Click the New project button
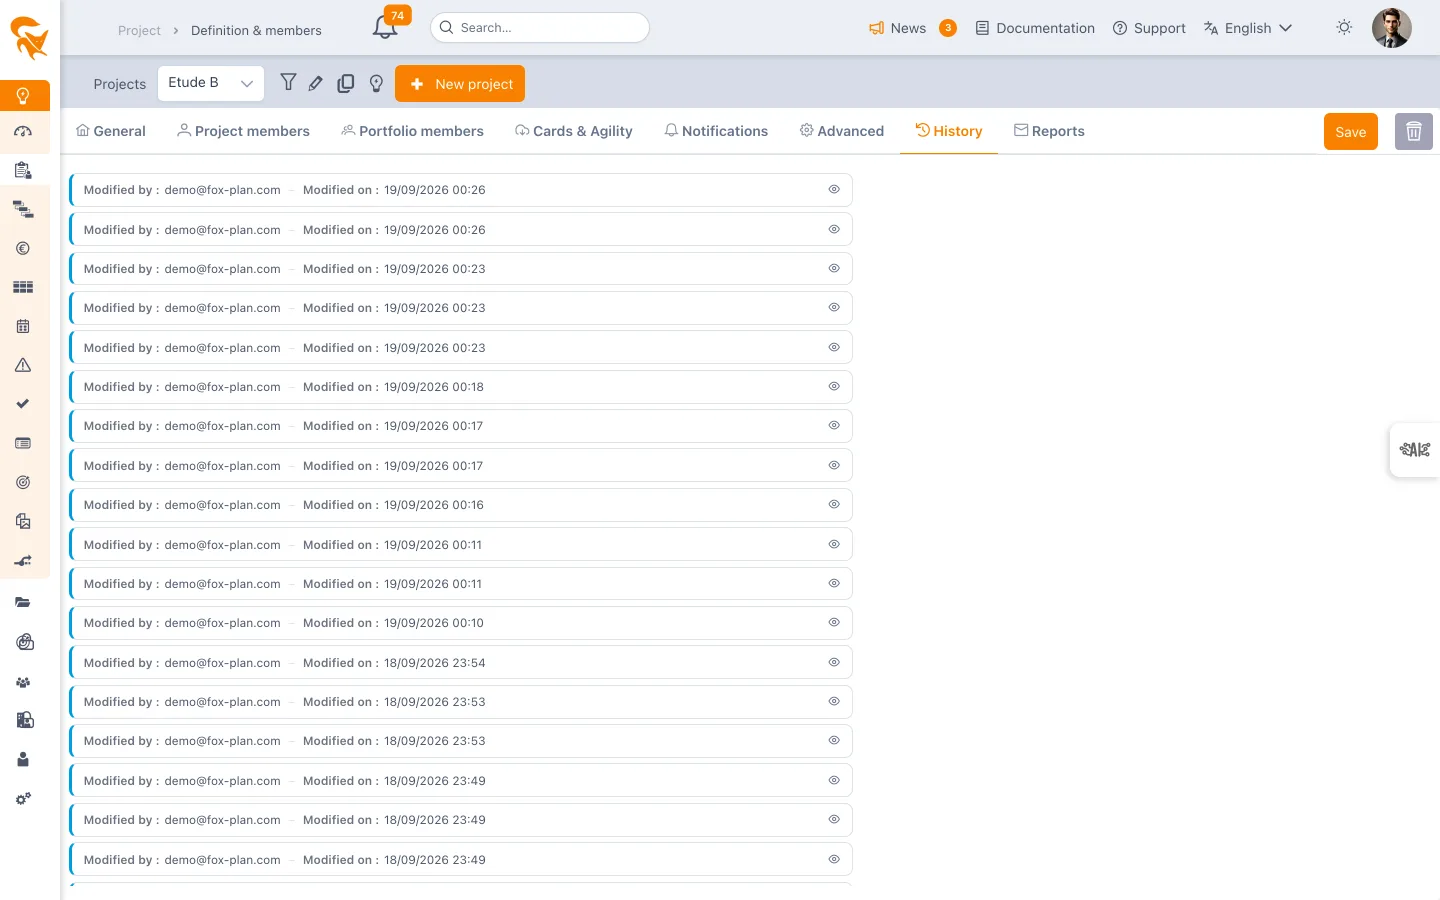 tap(460, 84)
